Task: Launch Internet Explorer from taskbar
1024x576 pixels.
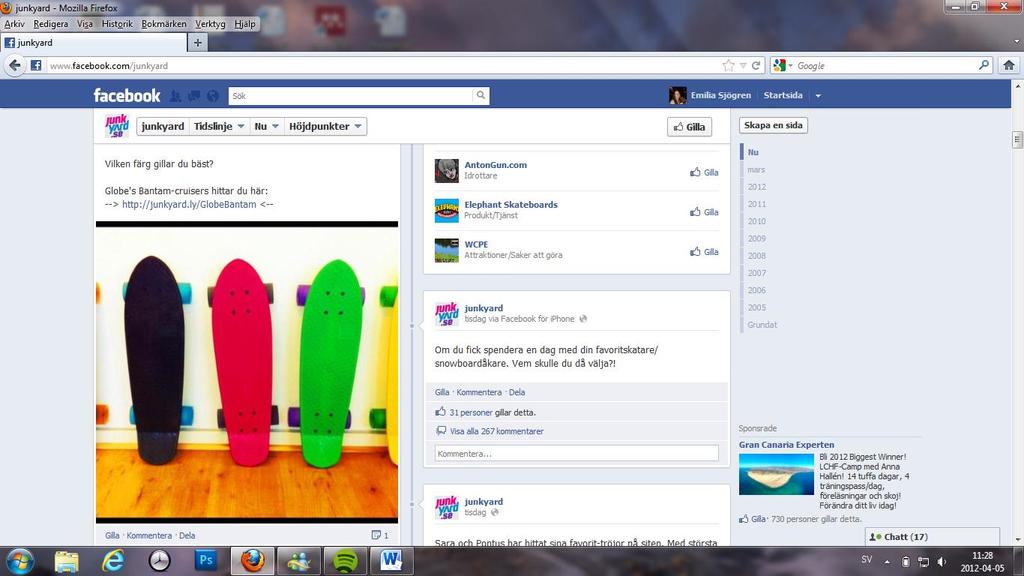Action: click(113, 561)
